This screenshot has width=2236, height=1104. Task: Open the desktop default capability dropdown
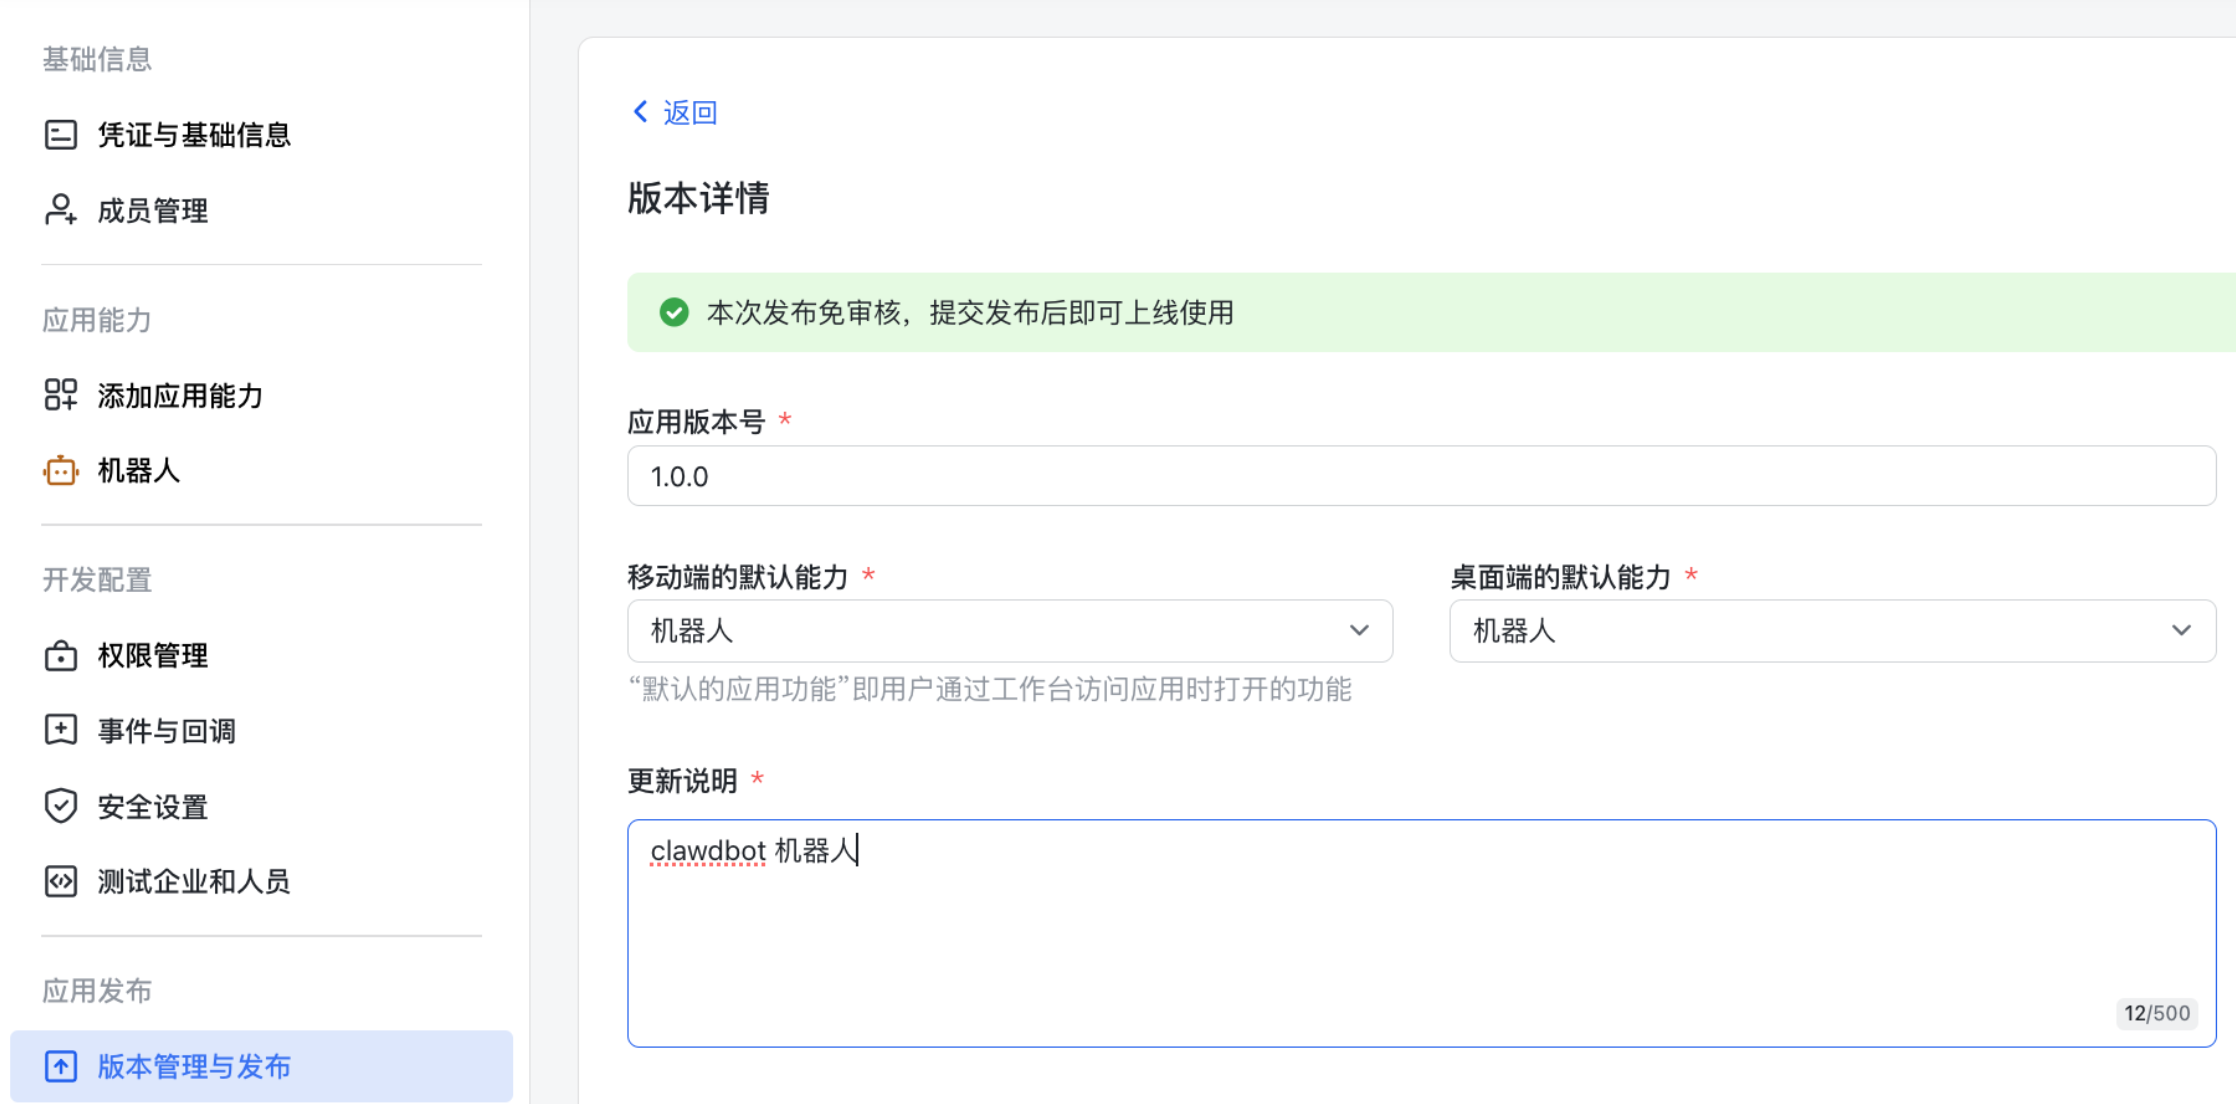tap(1831, 631)
